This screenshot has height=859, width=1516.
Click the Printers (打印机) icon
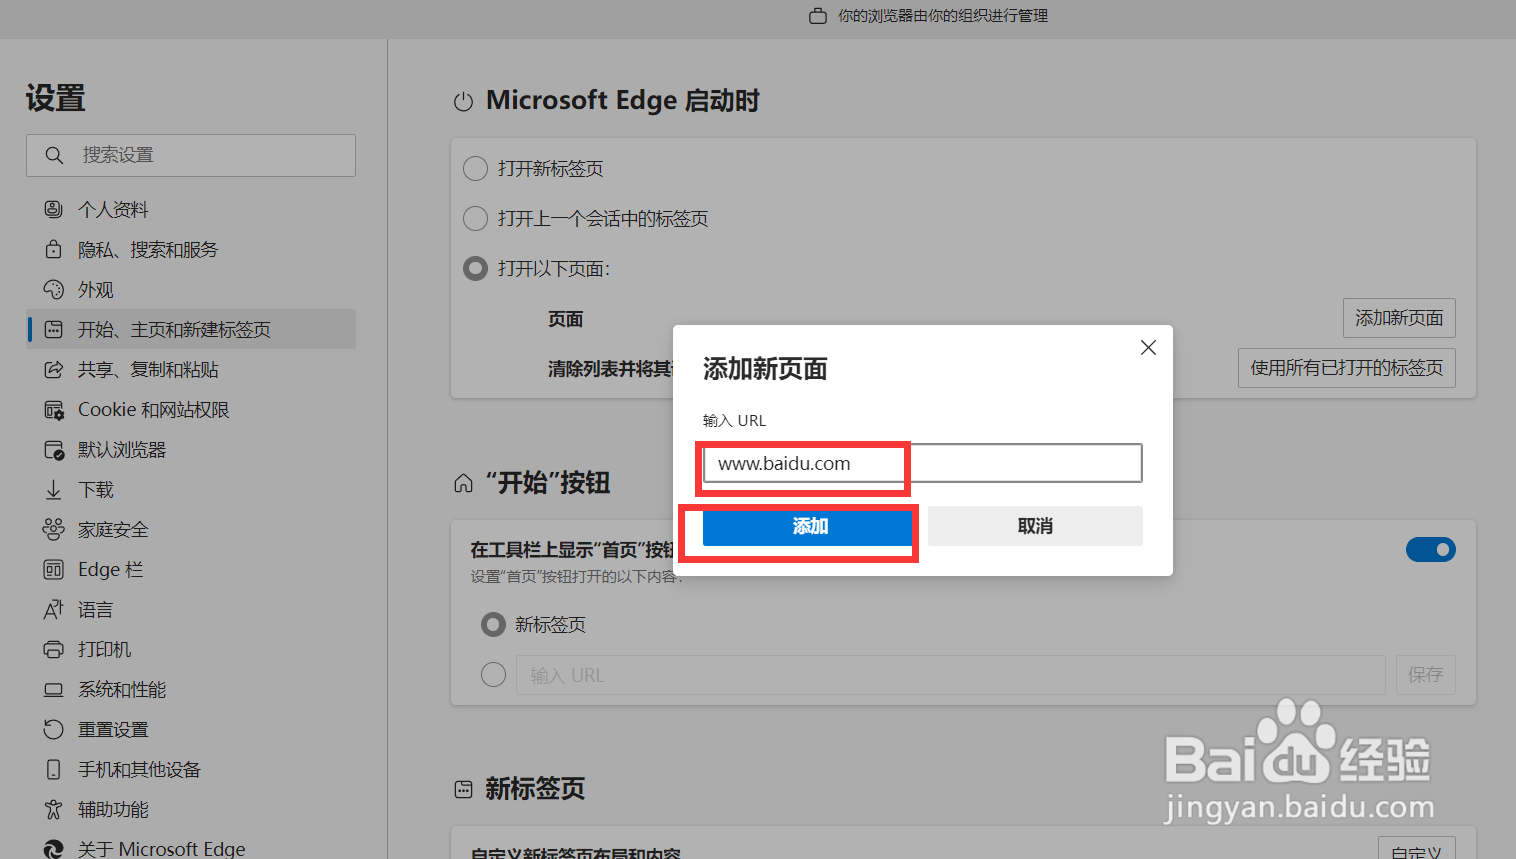pyautogui.click(x=54, y=649)
